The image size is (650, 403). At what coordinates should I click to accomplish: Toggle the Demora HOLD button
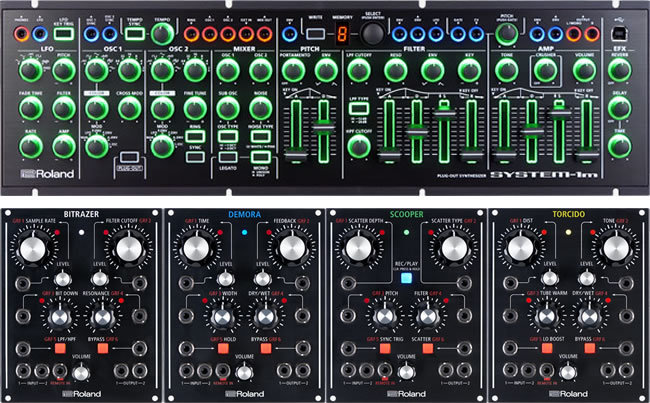point(223,348)
